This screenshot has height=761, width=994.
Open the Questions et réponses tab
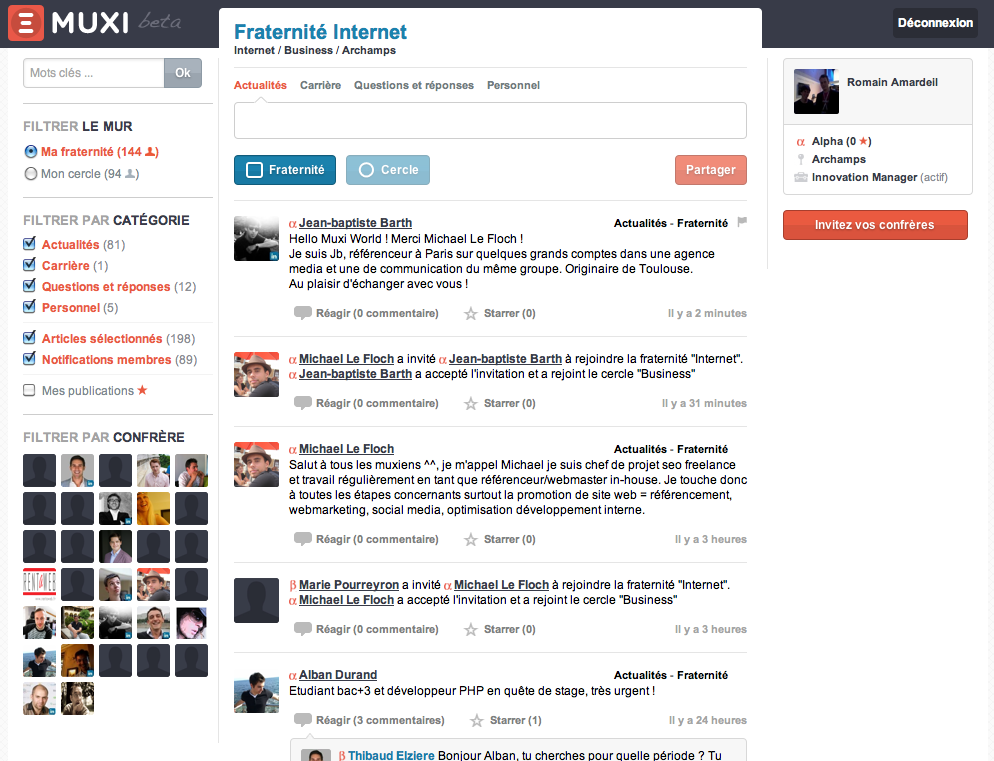click(x=413, y=85)
